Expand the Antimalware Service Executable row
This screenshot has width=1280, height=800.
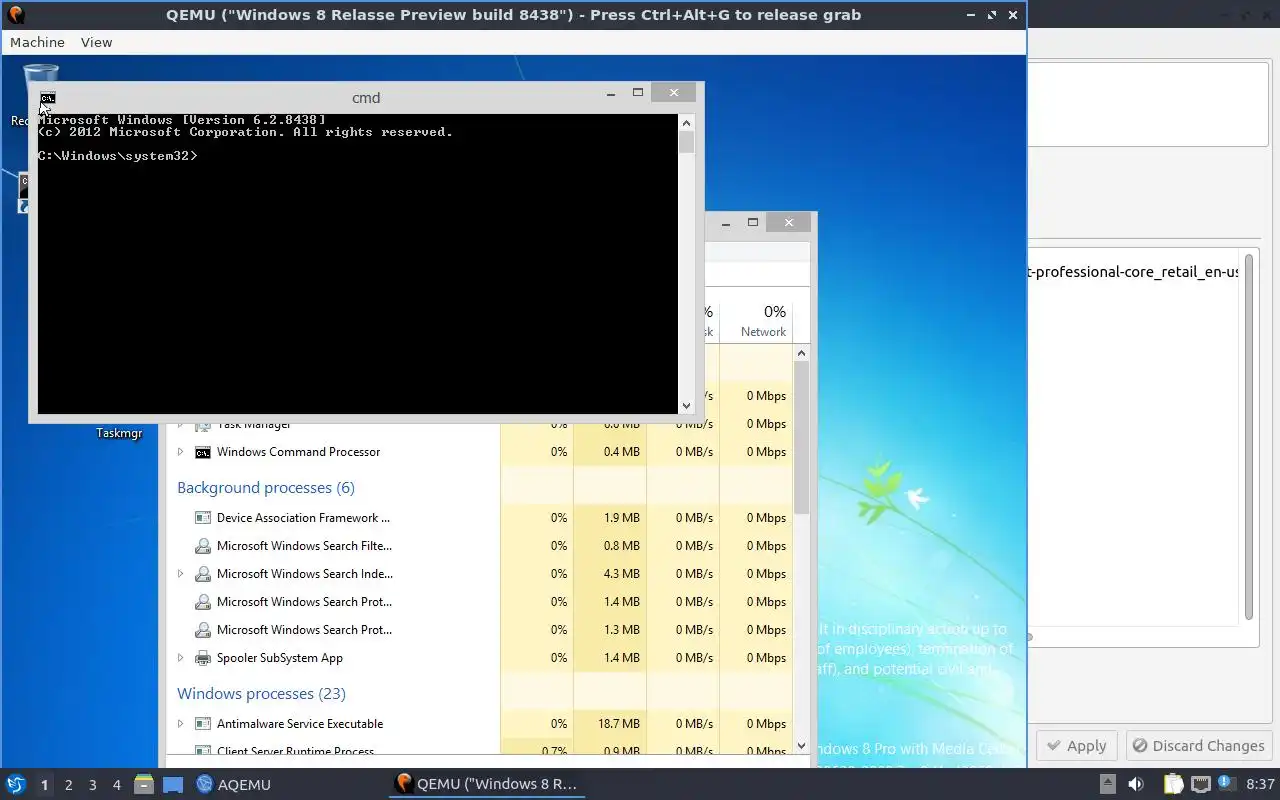coord(180,724)
